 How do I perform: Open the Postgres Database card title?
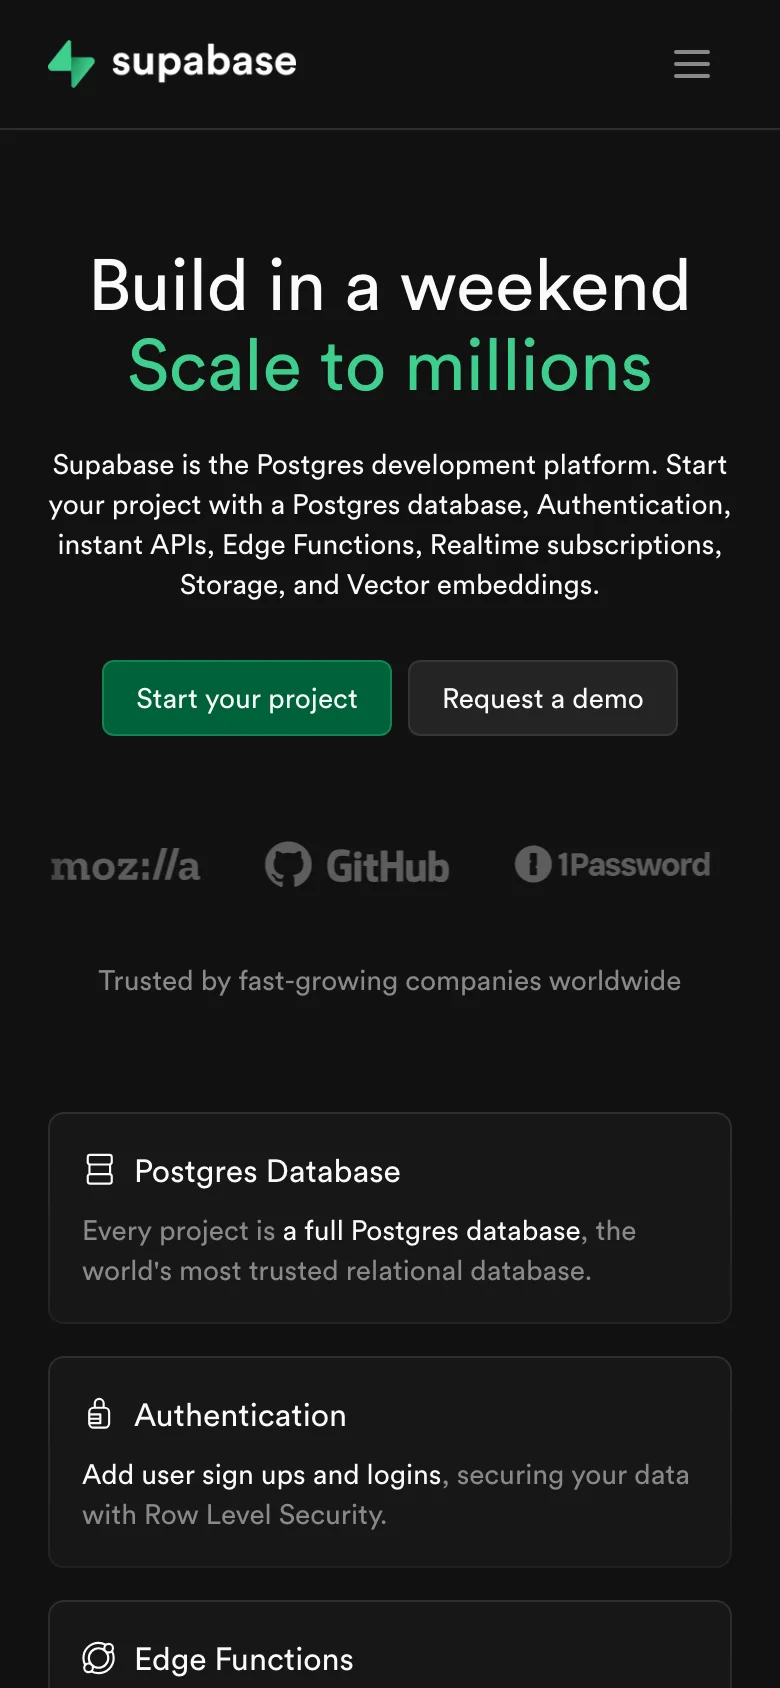tap(267, 1171)
